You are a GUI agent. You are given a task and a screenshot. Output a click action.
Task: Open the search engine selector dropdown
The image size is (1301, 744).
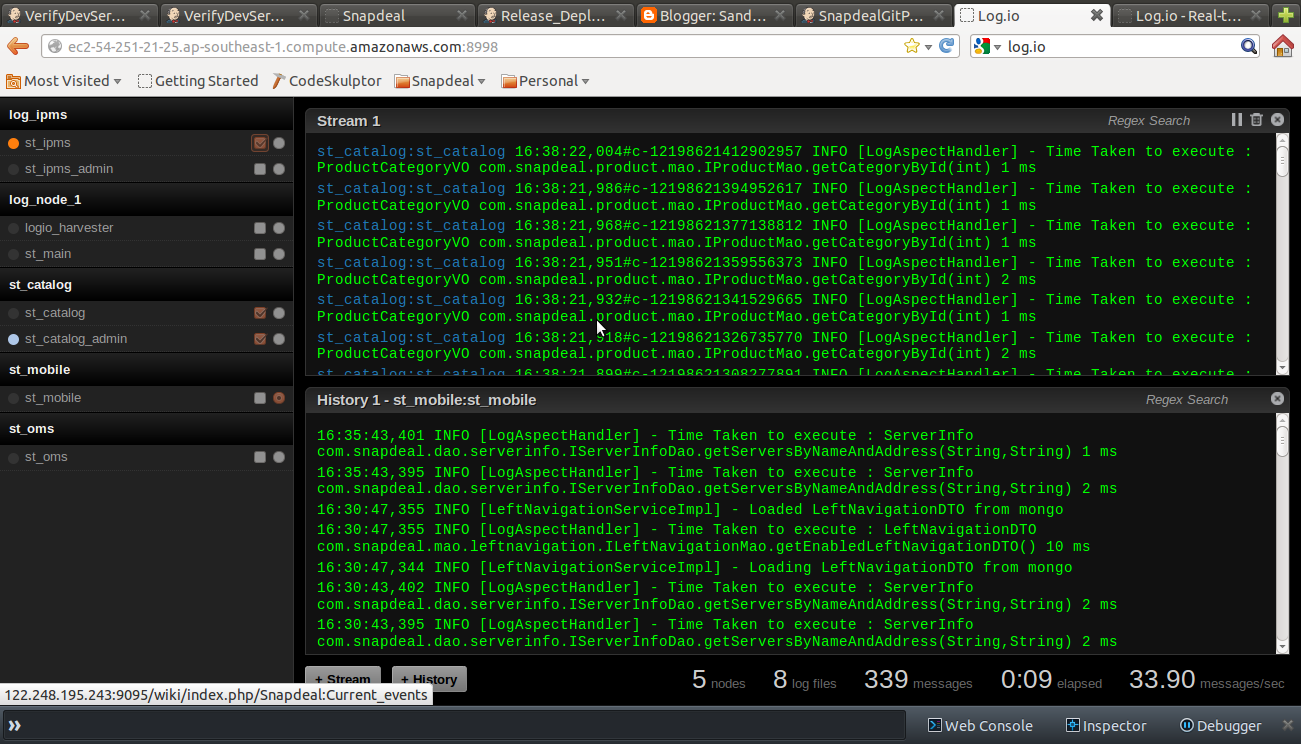point(988,47)
